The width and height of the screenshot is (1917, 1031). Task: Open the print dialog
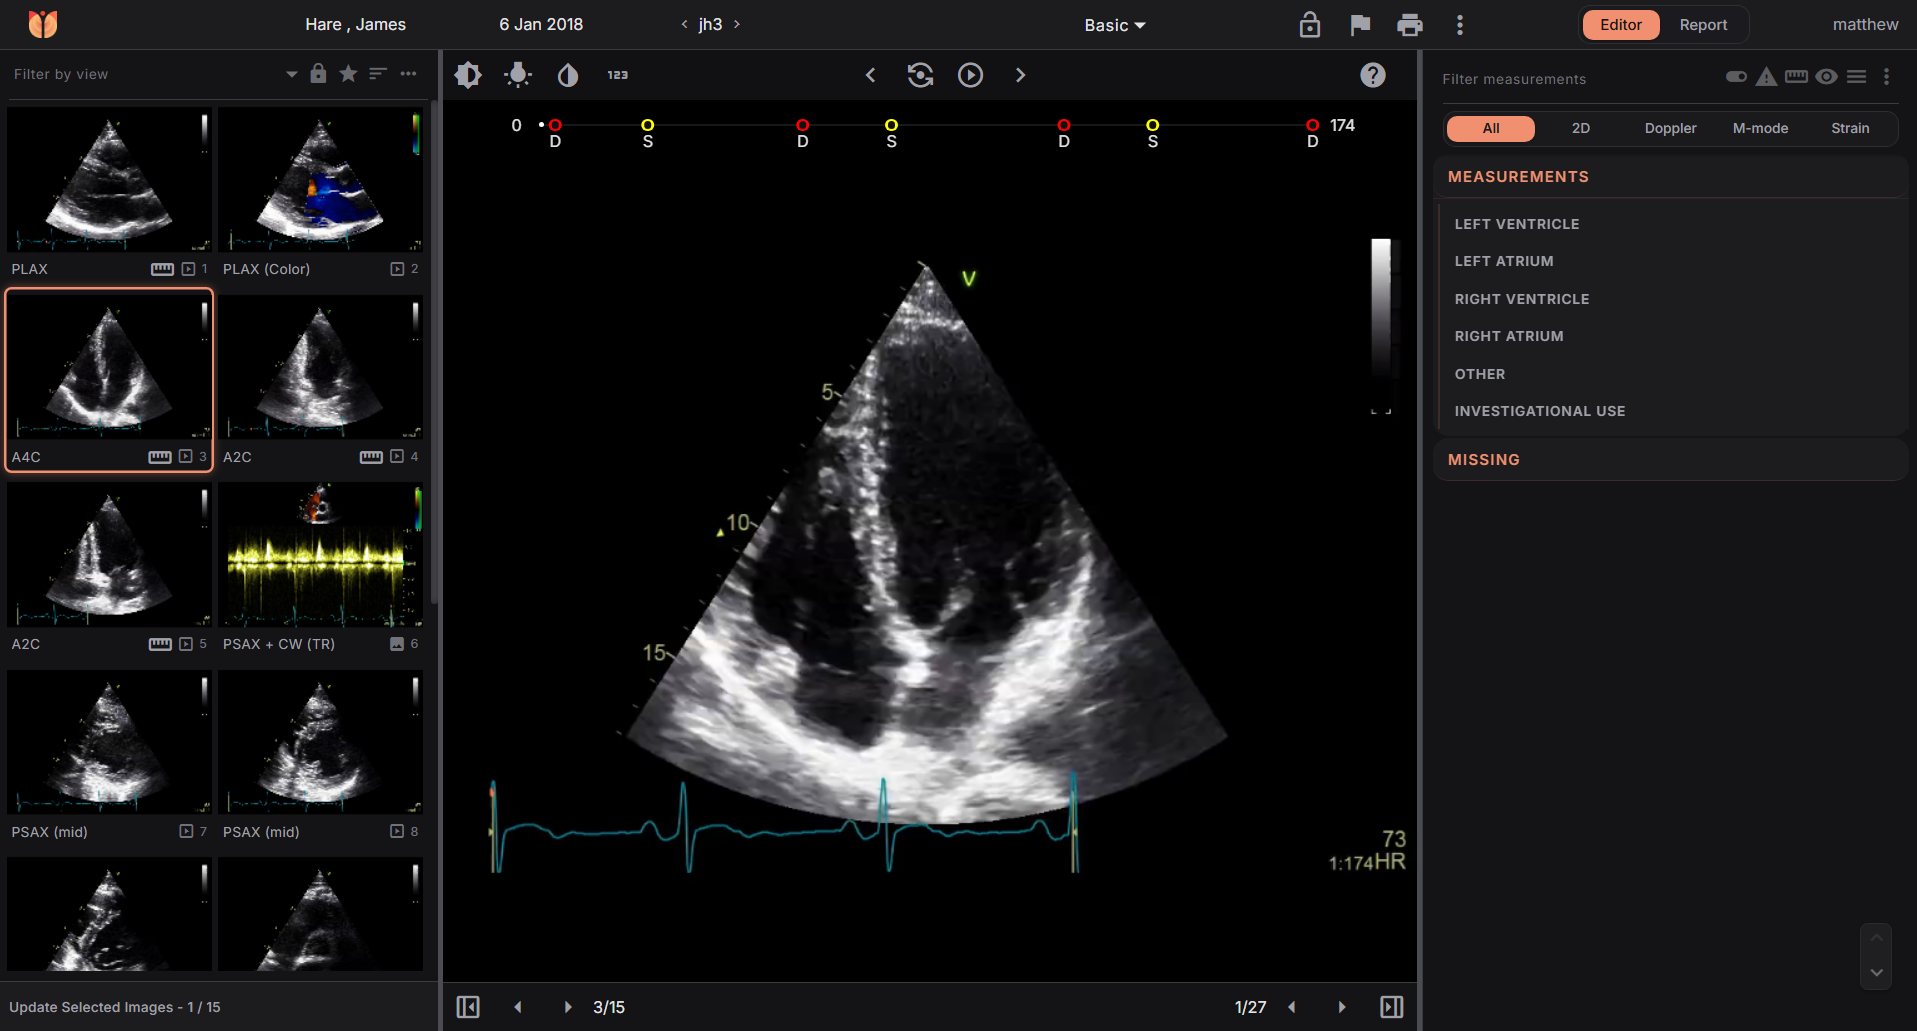point(1411,24)
